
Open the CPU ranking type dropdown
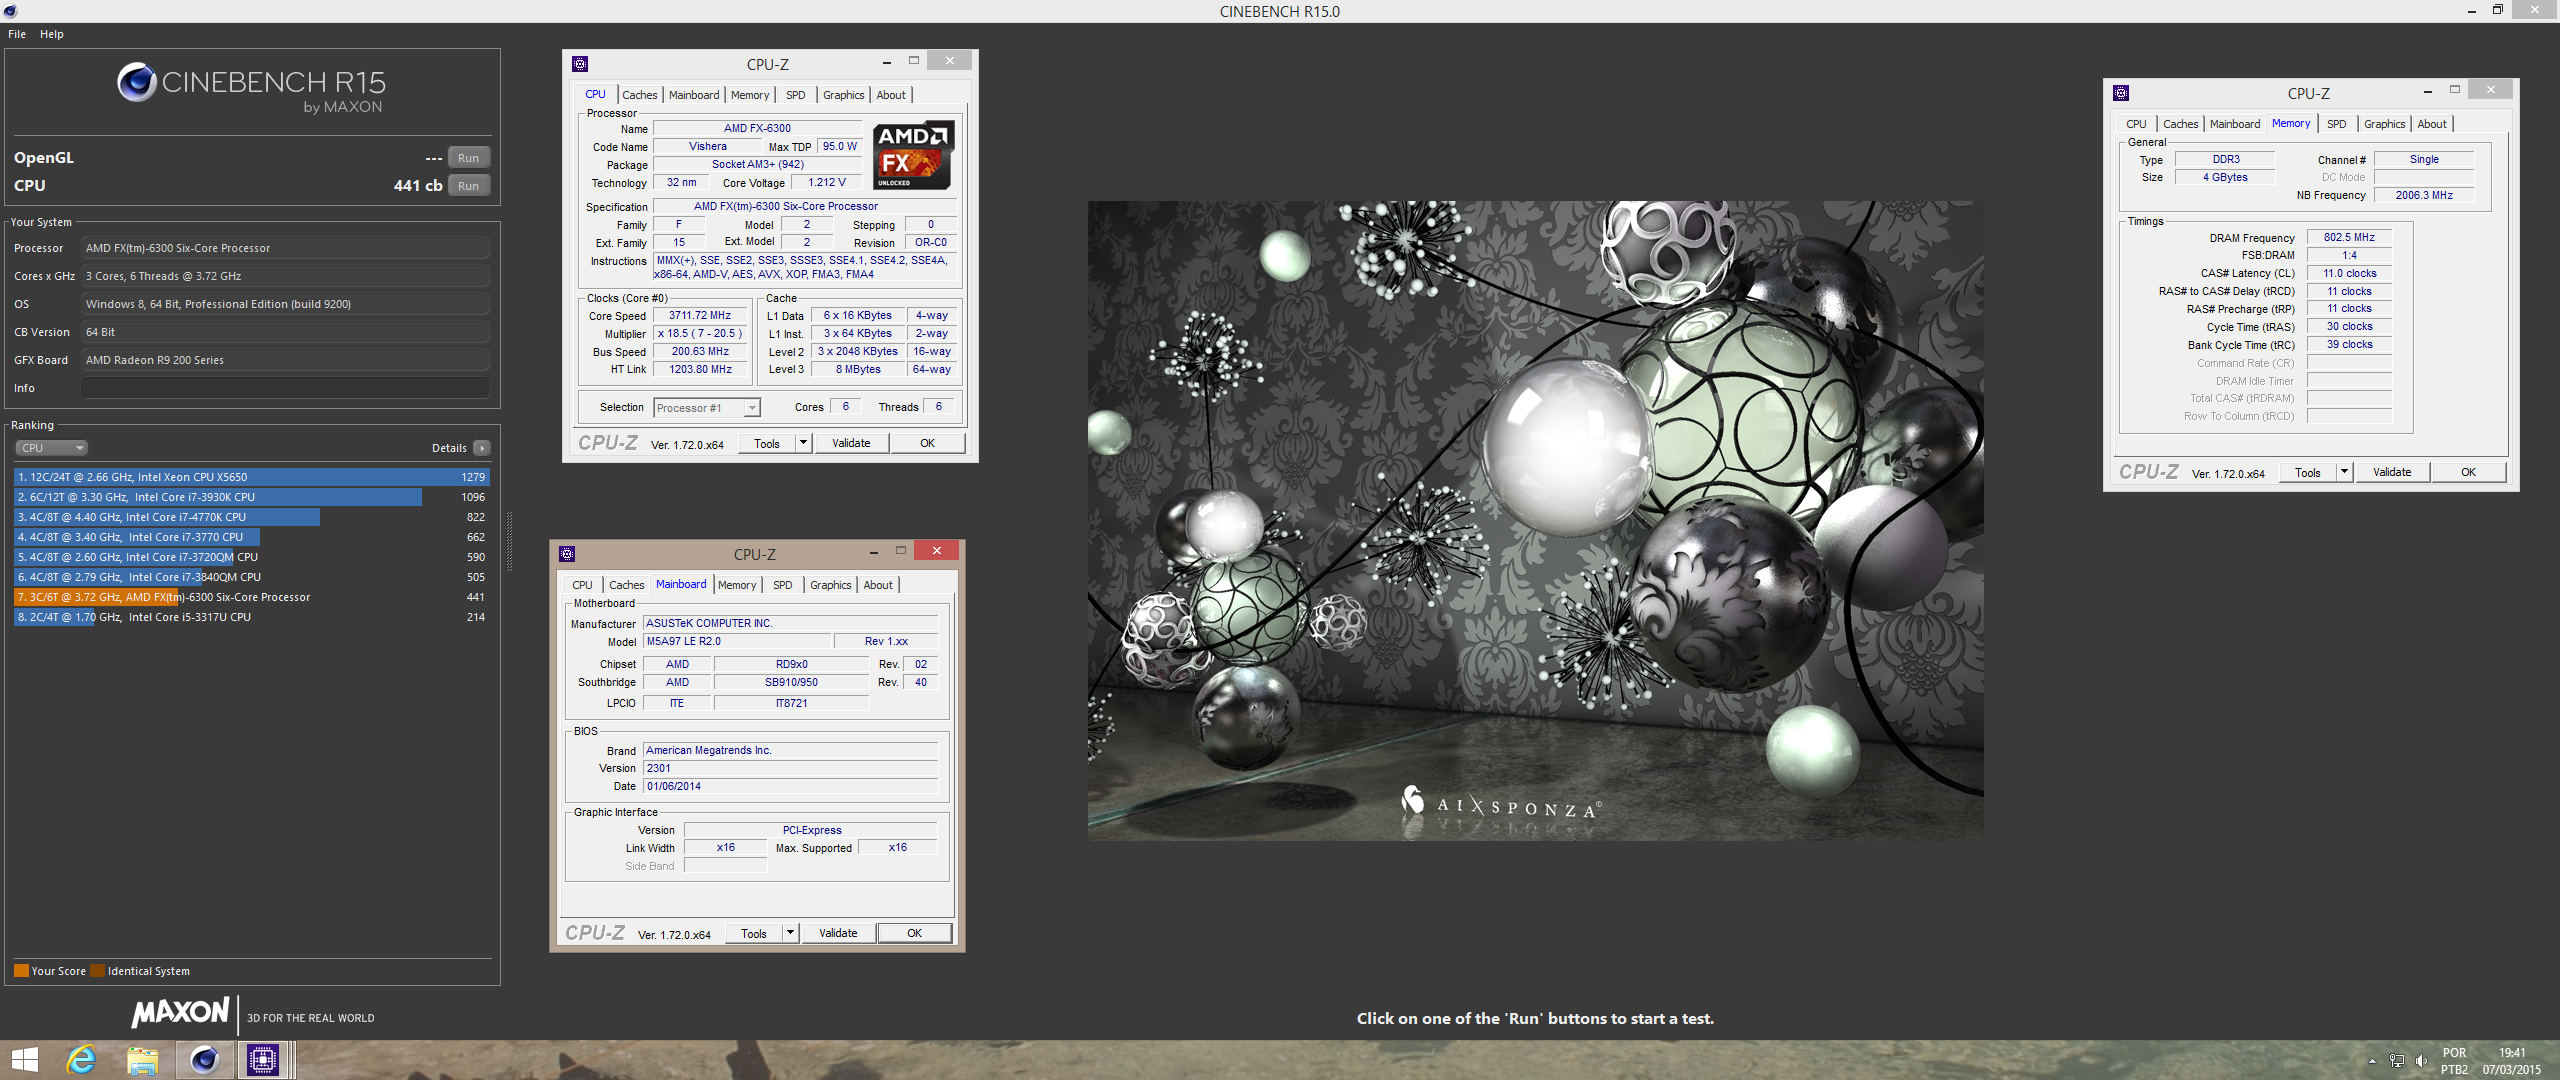[x=51, y=448]
